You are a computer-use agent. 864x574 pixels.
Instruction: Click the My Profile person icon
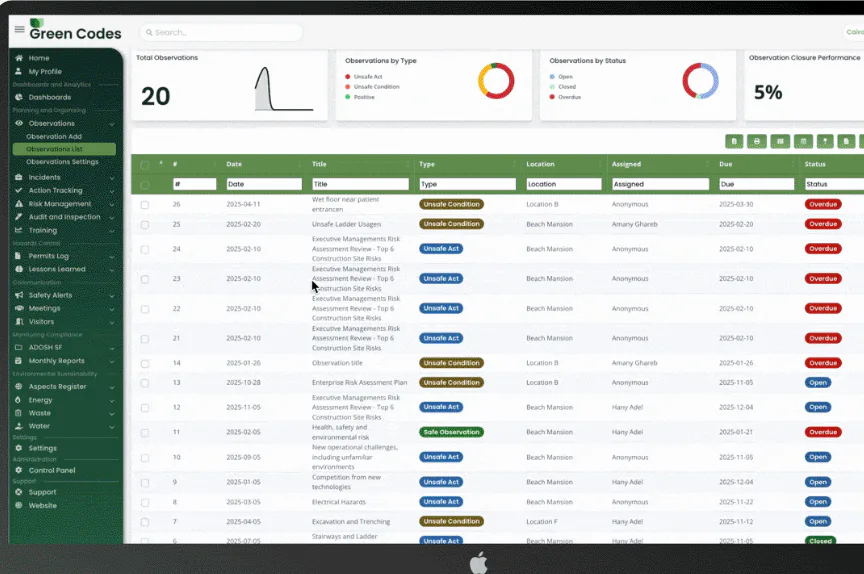19,71
